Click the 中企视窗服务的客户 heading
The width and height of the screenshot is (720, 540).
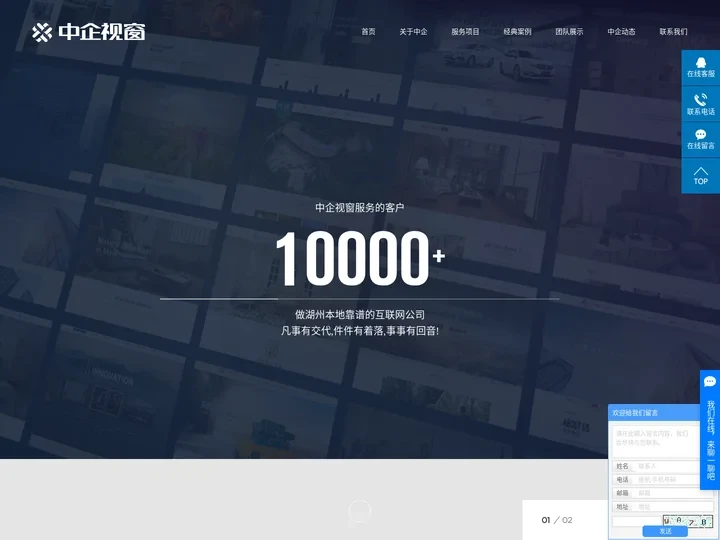[x=360, y=208]
